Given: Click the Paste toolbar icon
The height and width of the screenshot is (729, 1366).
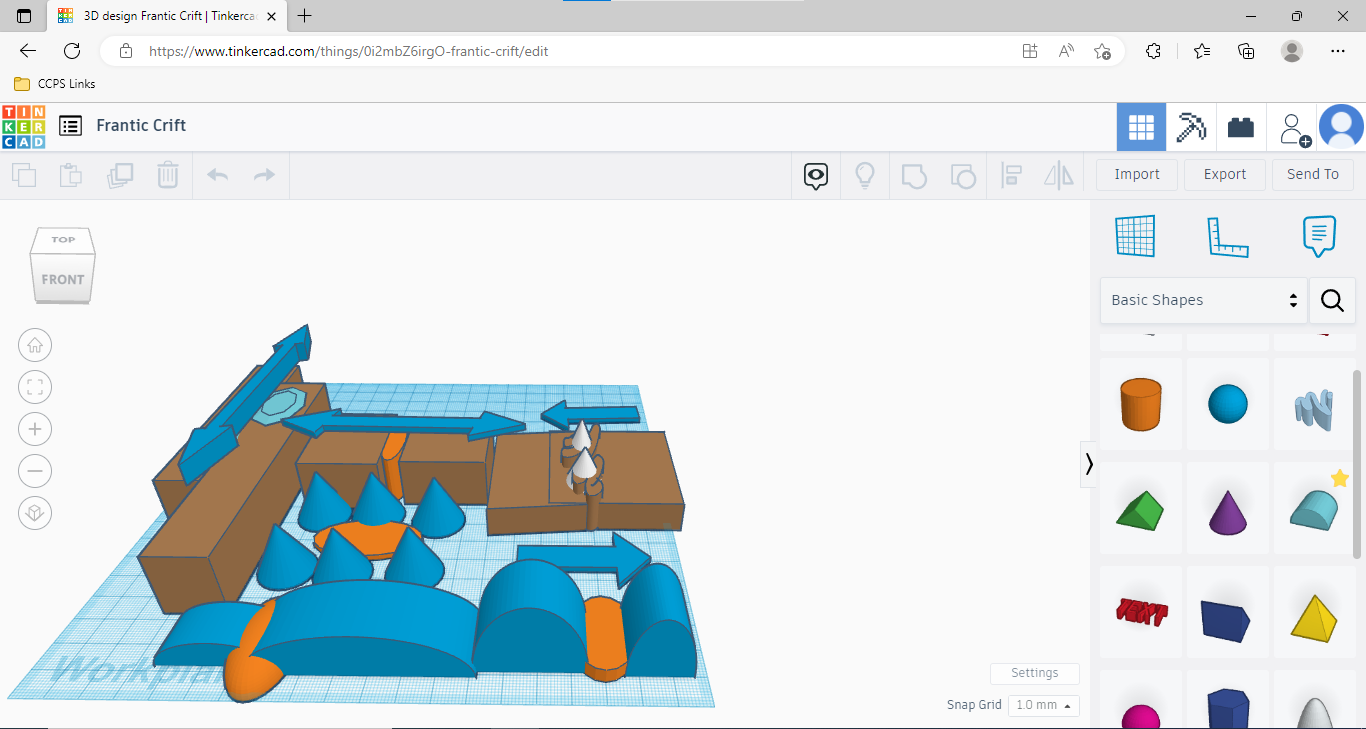Looking at the screenshot, I should pyautogui.click(x=71, y=176).
